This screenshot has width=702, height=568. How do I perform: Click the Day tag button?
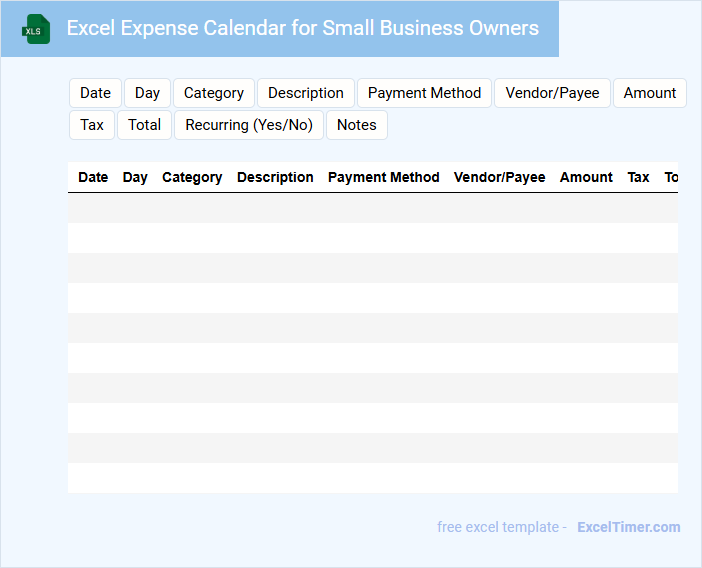click(147, 93)
